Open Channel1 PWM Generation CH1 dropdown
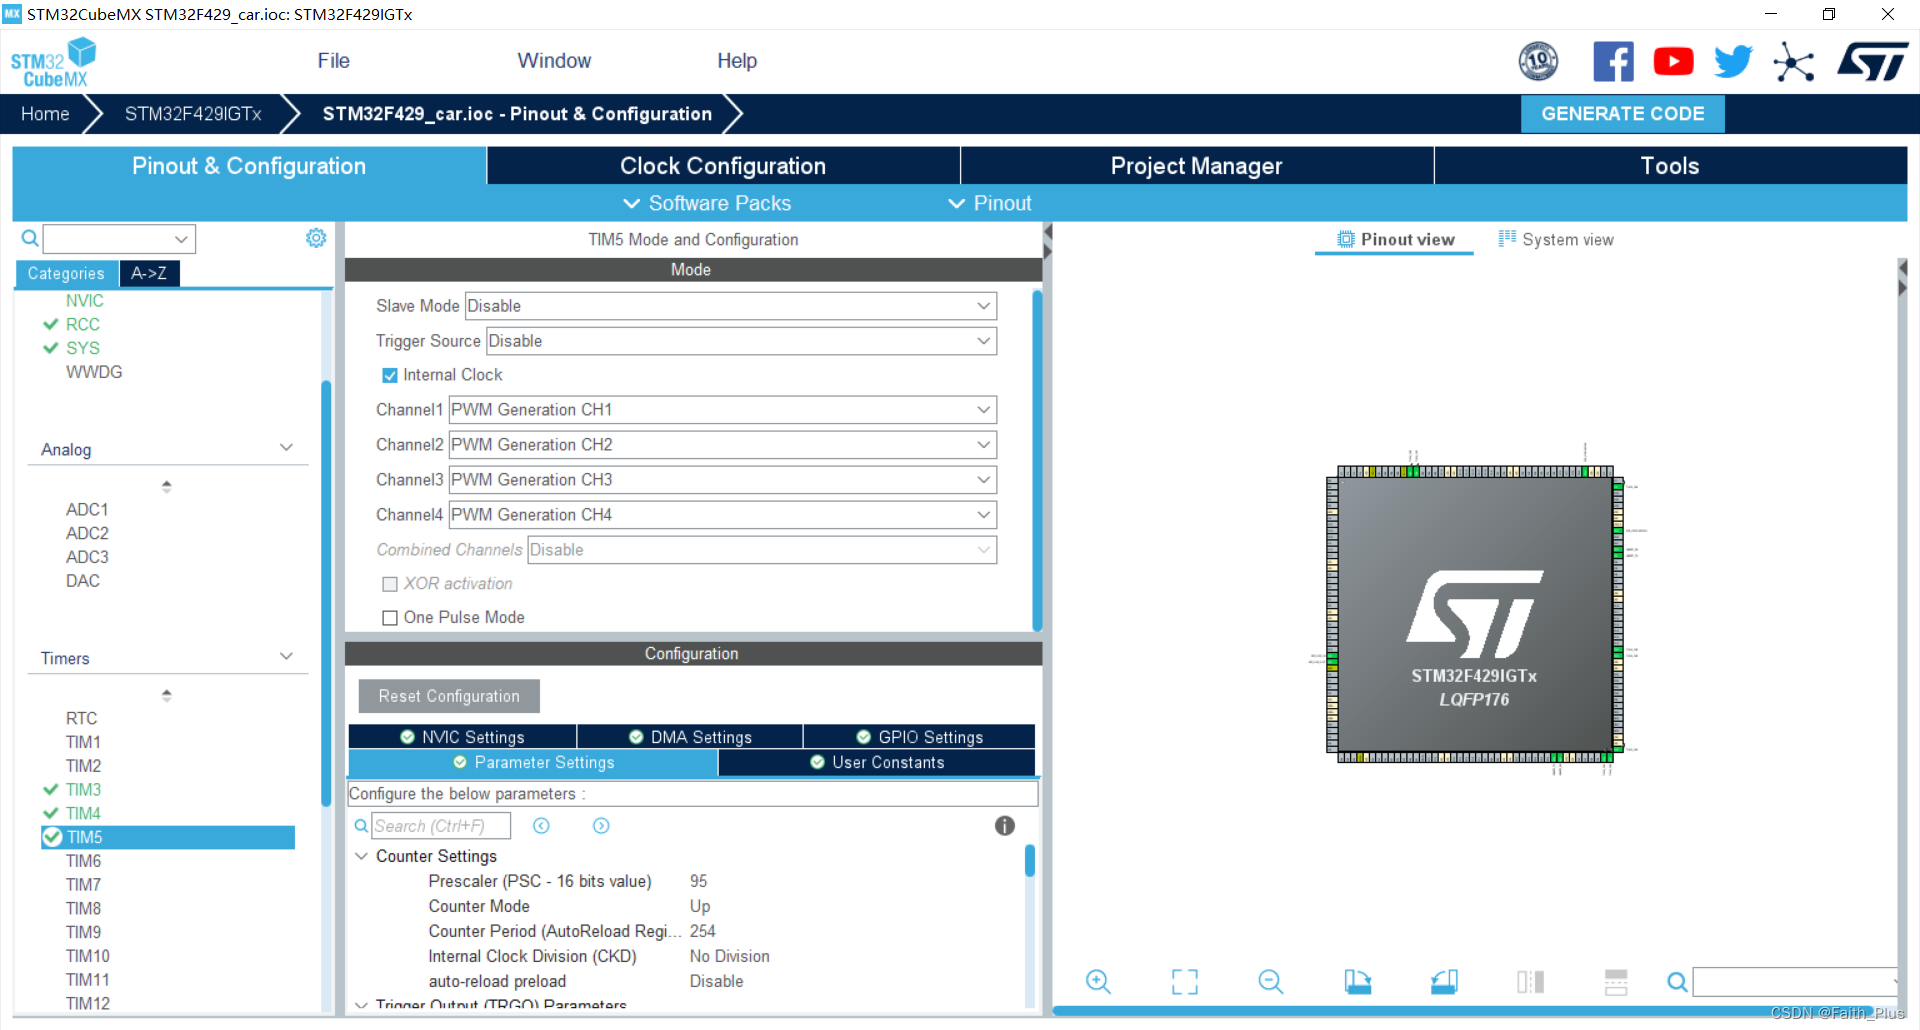This screenshot has width=1920, height=1030. [723, 410]
